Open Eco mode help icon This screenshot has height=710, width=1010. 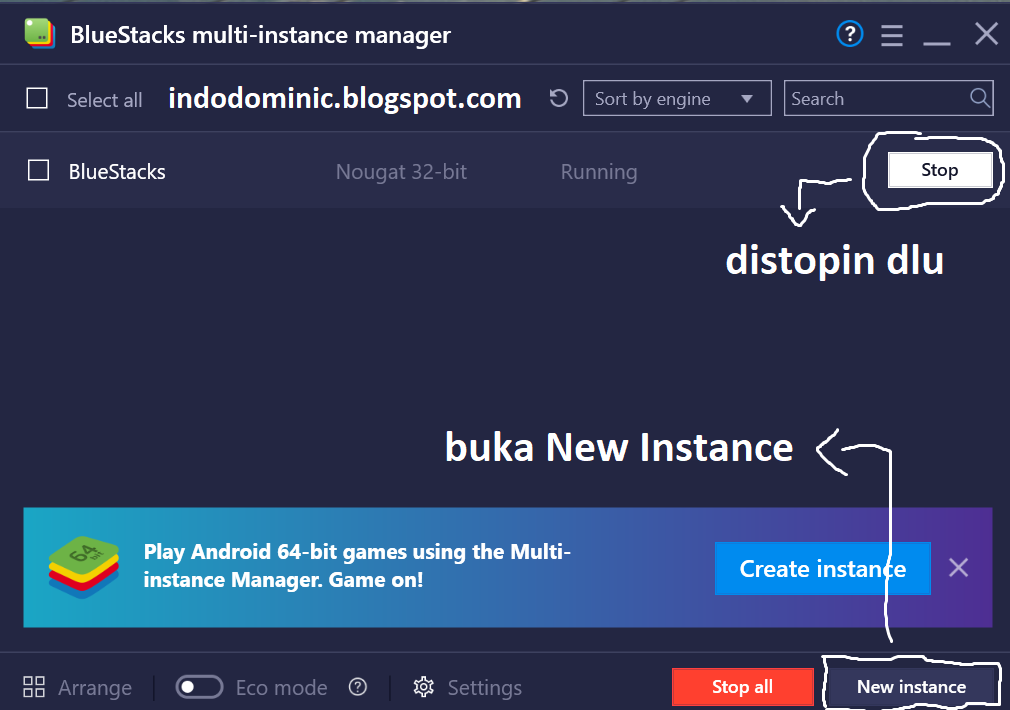point(357,687)
